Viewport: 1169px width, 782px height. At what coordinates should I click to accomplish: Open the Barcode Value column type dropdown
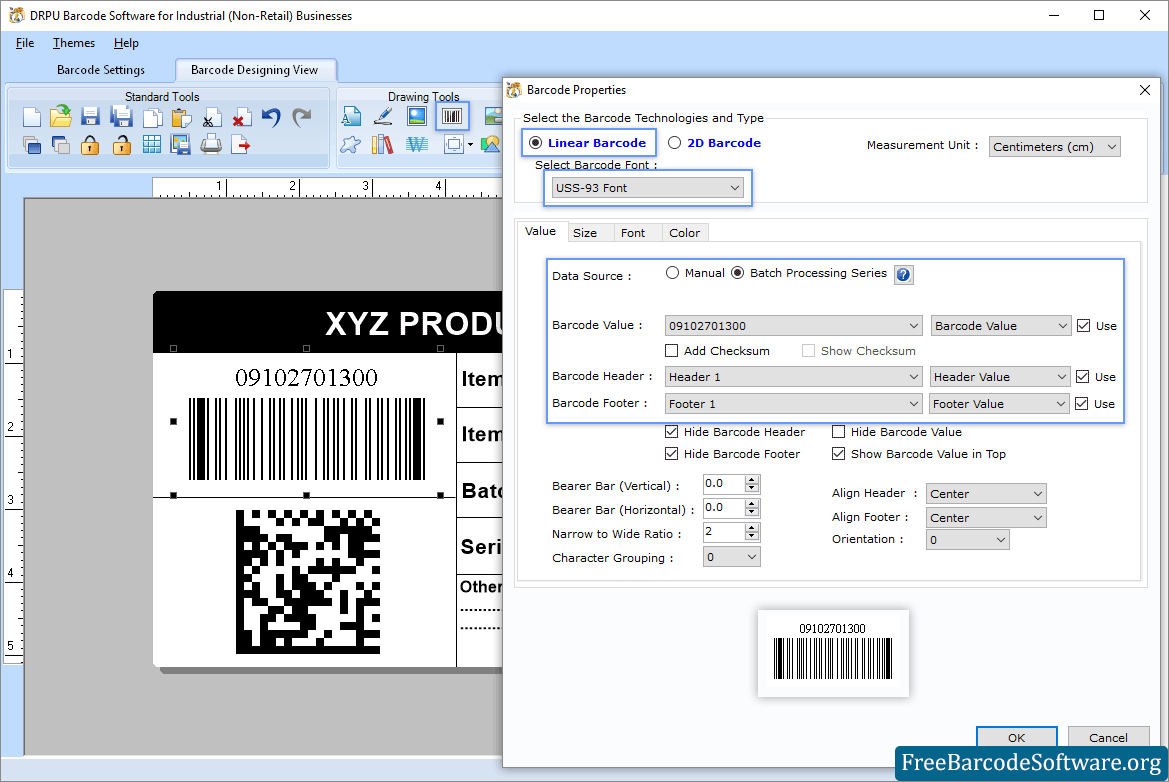[1001, 326]
